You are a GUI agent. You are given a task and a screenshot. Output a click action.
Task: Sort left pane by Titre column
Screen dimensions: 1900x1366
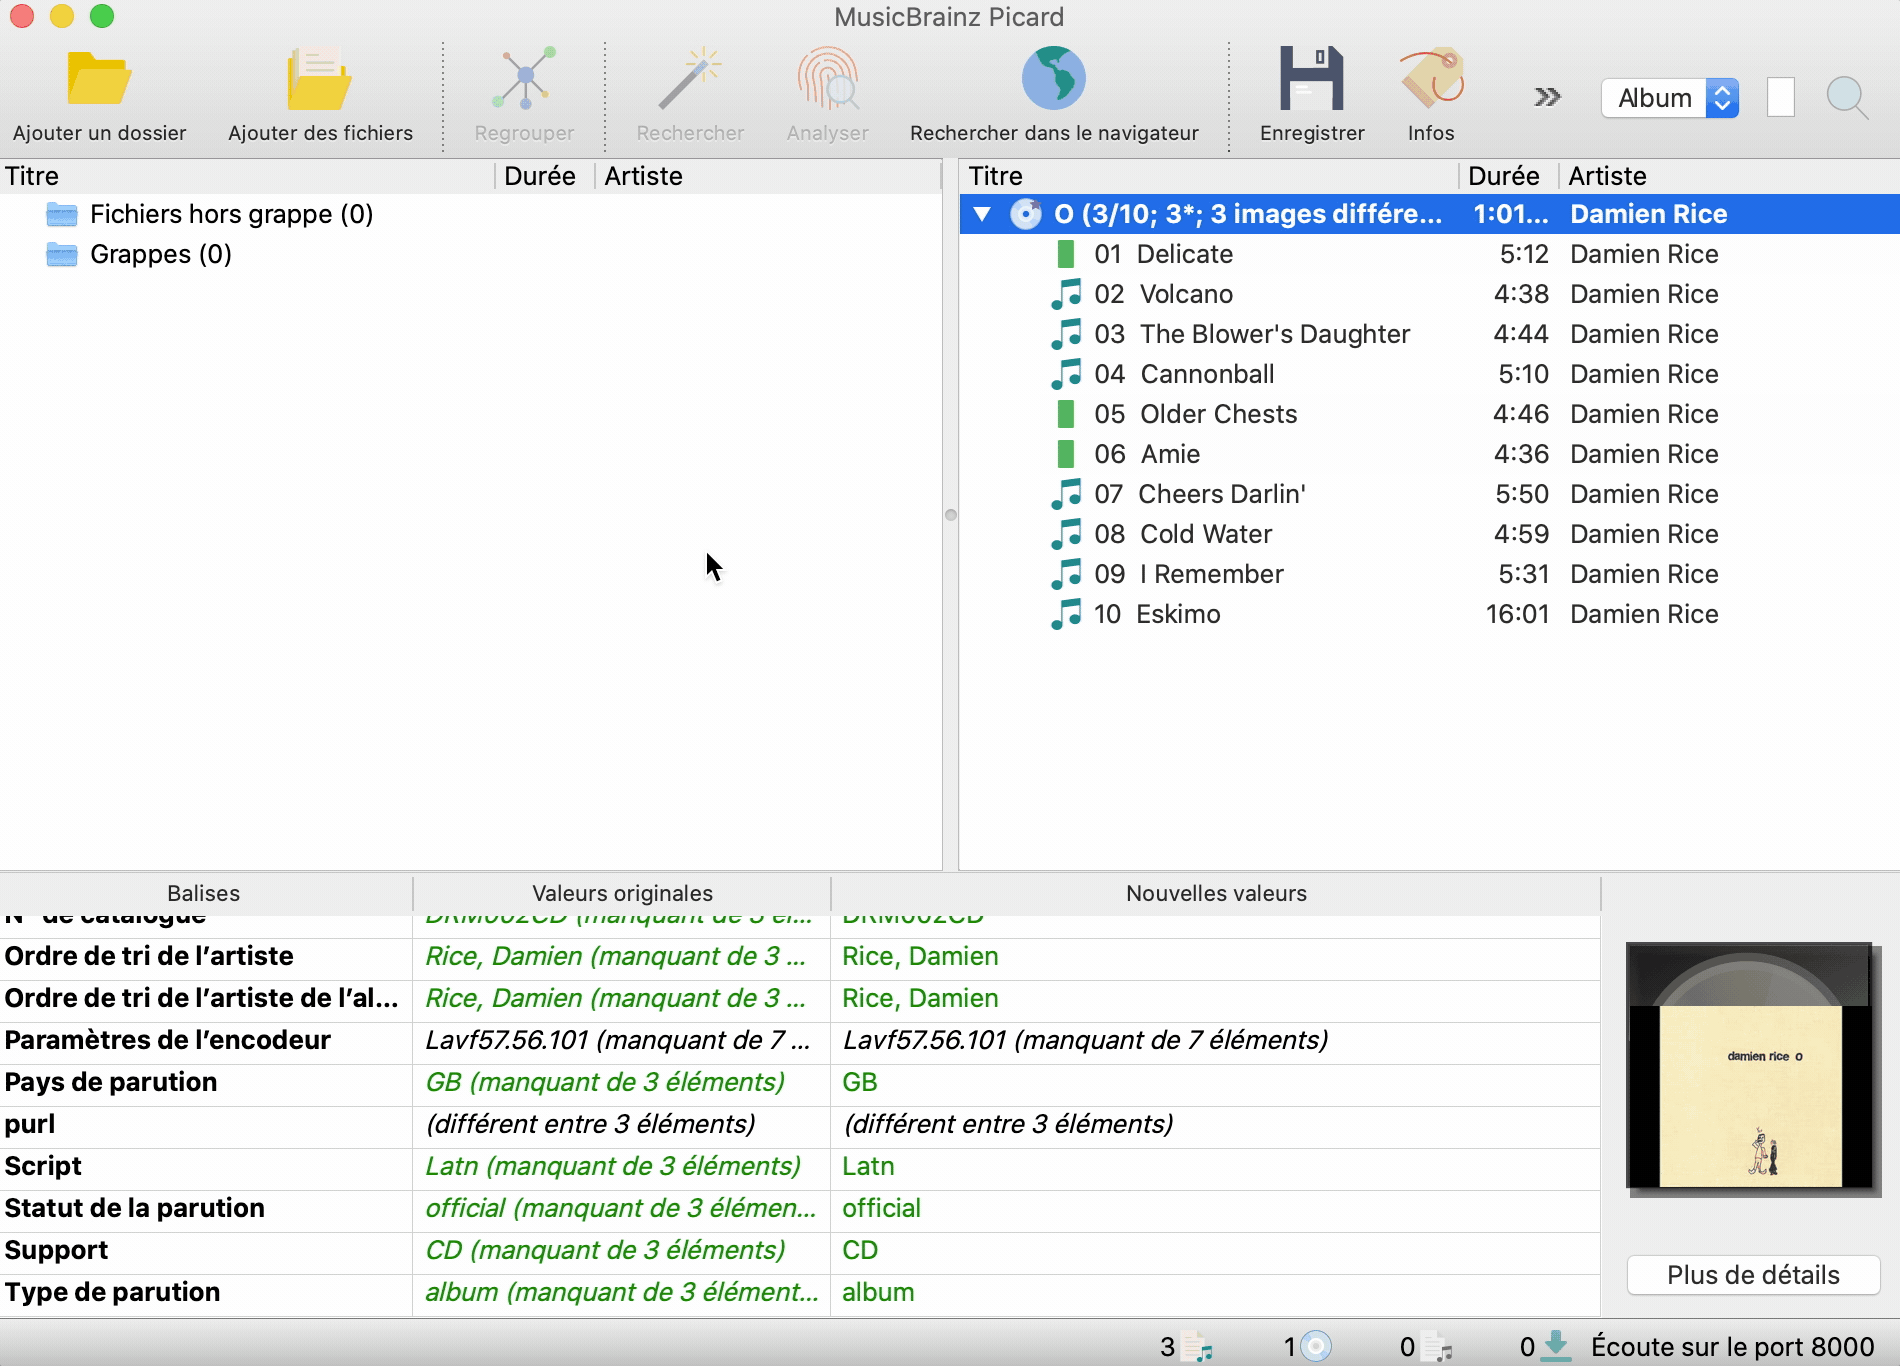247,176
